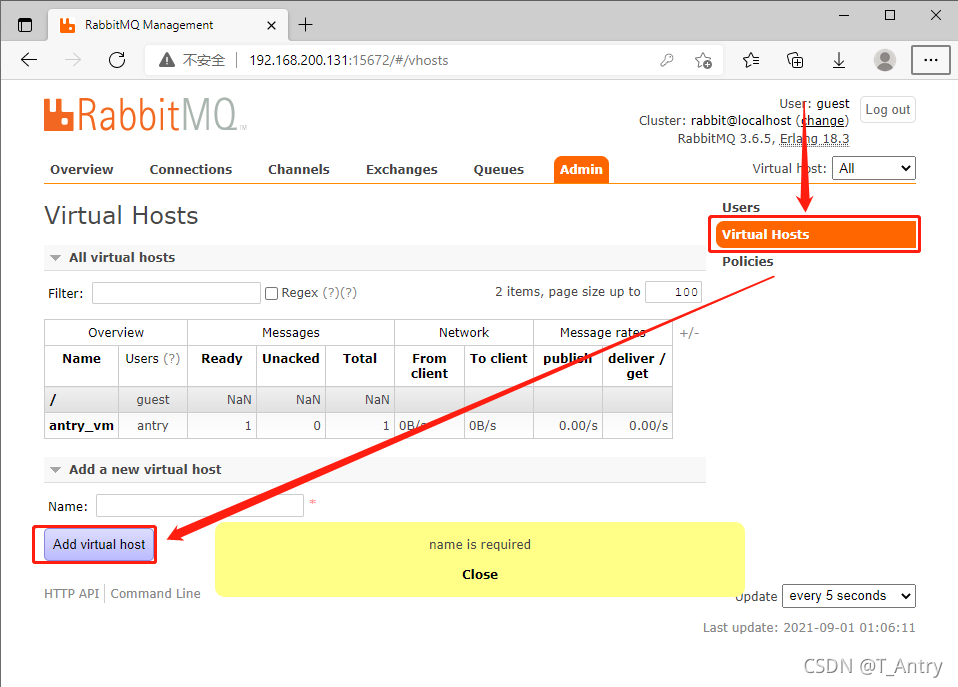Click the second Regex help question mark
958x687 pixels.
coord(348,293)
